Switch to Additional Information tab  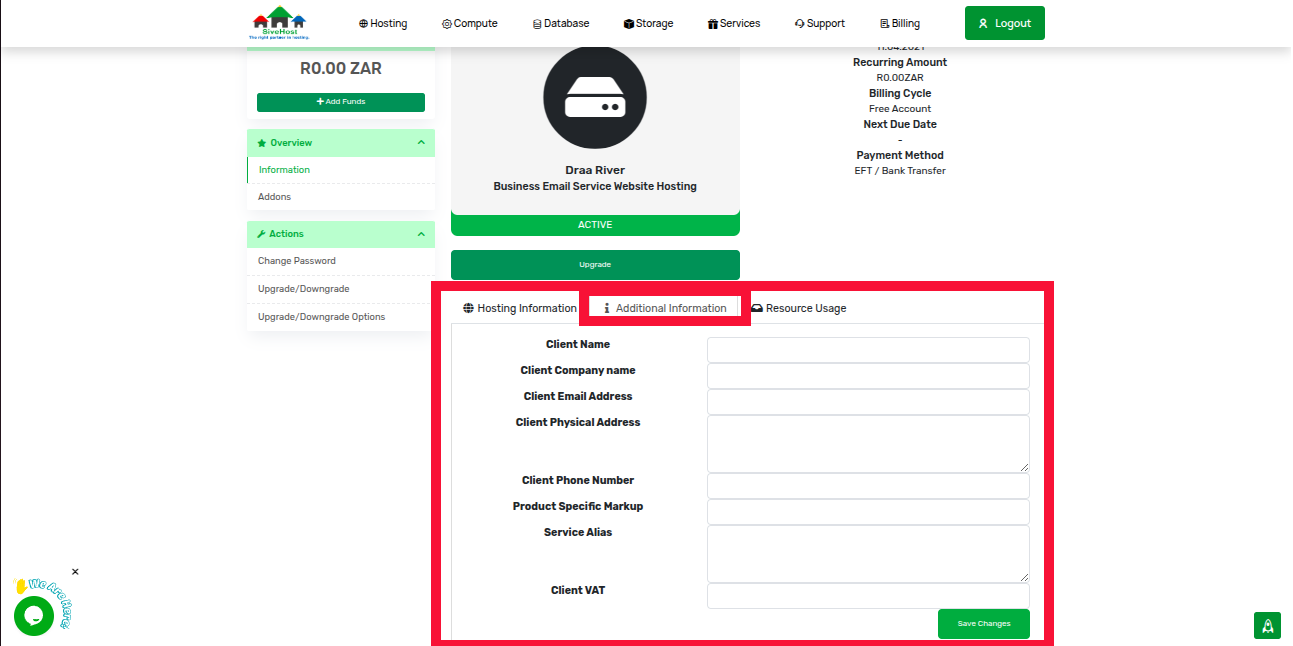(x=665, y=308)
